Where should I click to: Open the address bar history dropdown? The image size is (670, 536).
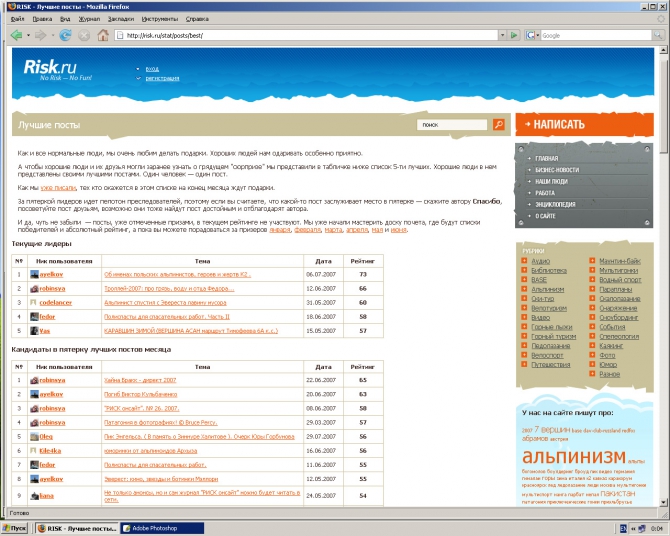(x=502, y=35)
